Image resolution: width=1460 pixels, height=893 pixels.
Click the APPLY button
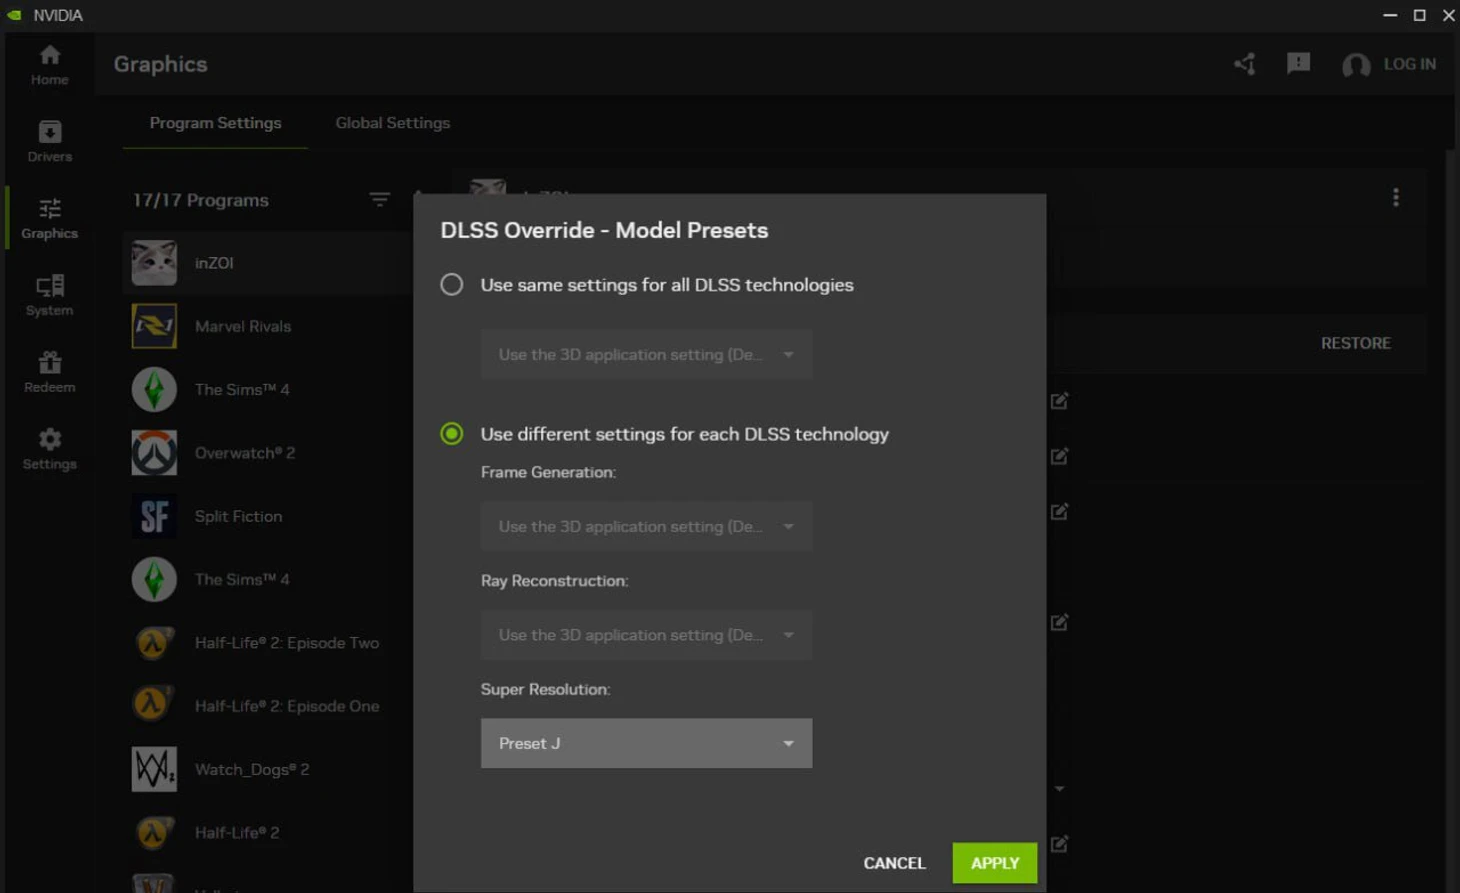tap(994, 863)
